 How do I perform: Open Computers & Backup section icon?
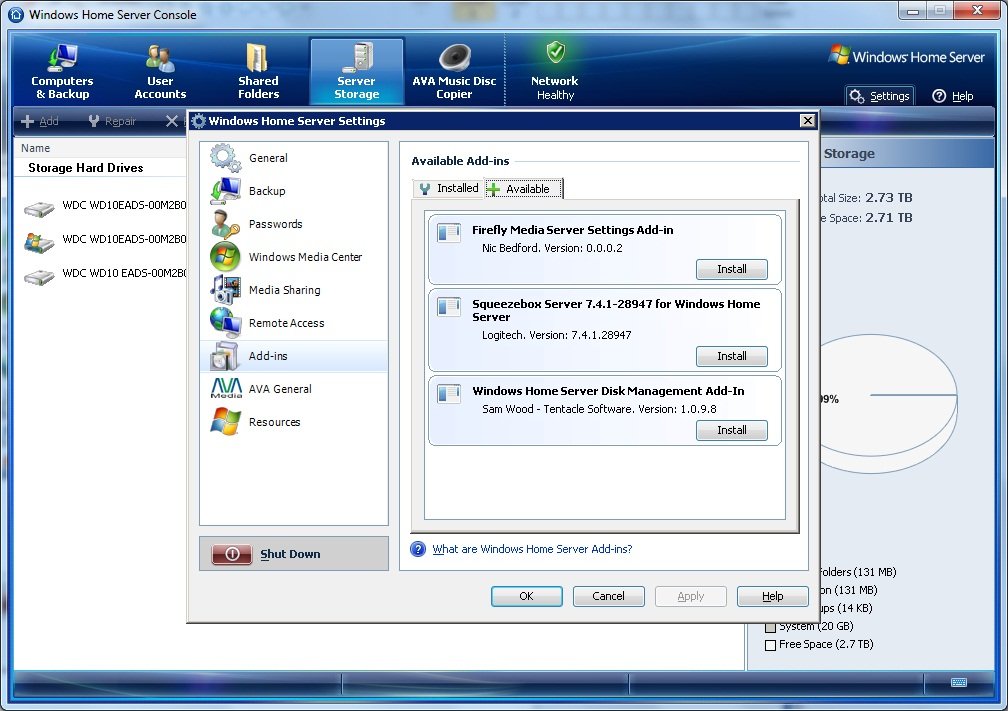[62, 57]
